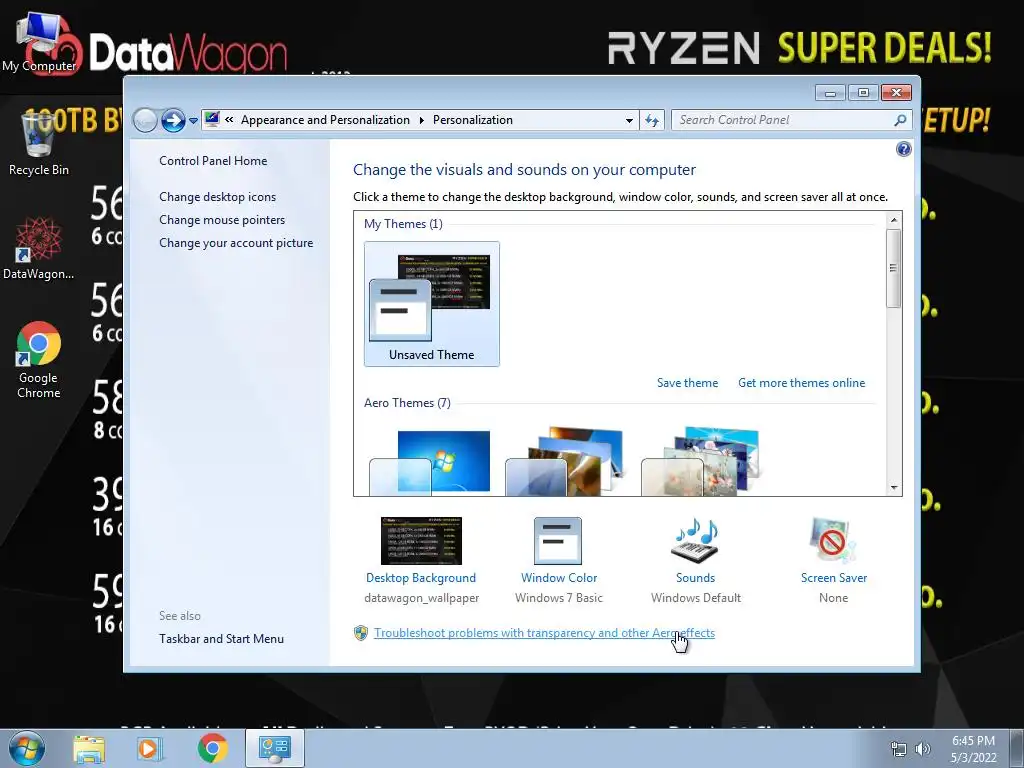Click the Screen Saver text link
This screenshot has height=768, width=1024.
(x=834, y=578)
